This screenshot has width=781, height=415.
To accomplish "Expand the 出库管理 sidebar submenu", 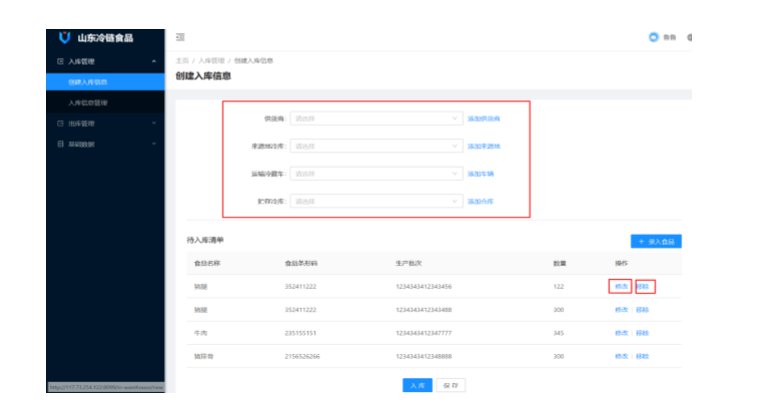I will (153, 124).
